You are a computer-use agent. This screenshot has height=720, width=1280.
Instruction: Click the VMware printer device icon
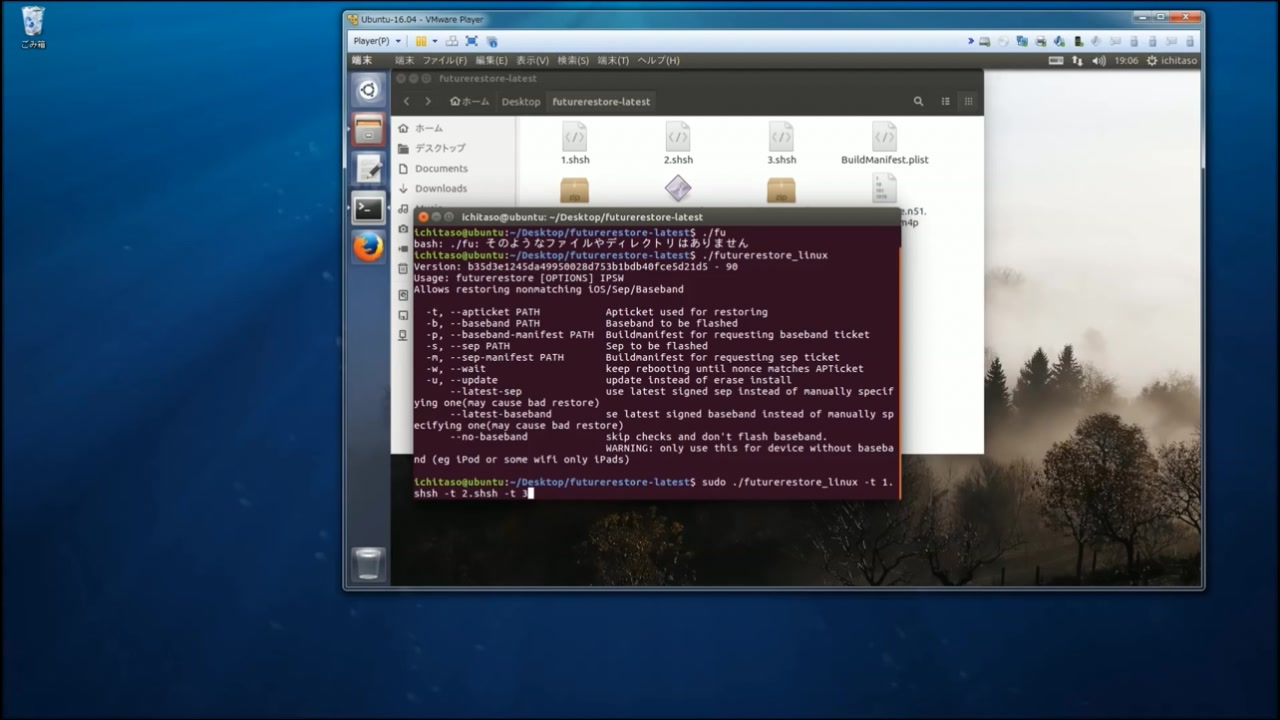pos(1041,41)
